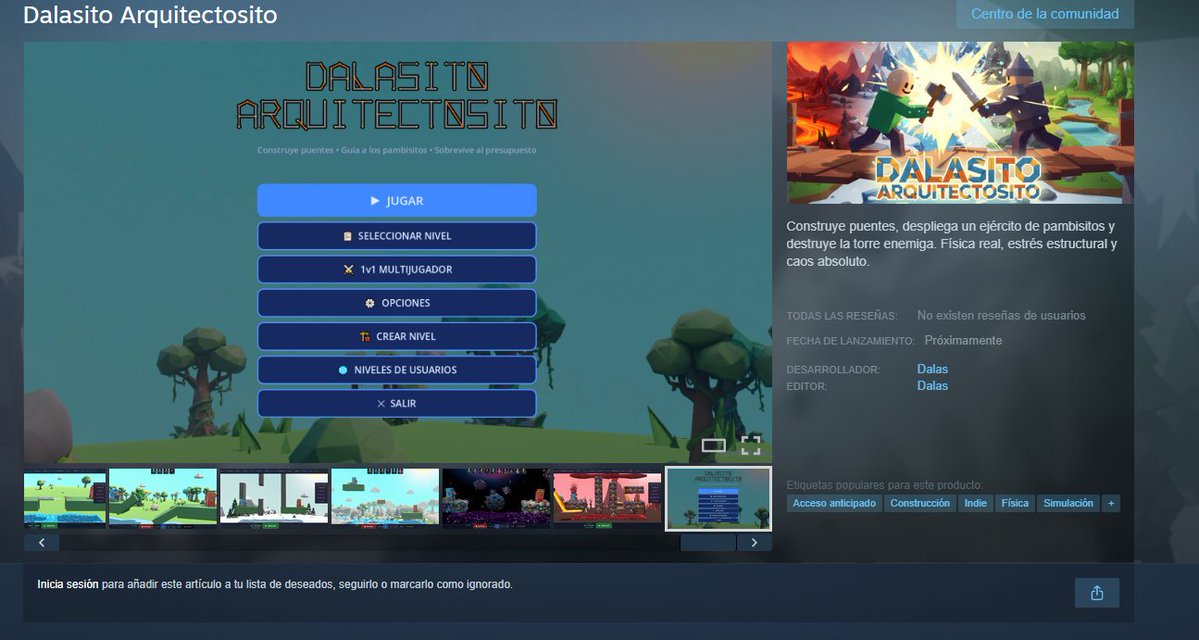The width and height of the screenshot is (1199, 640).
Task: Click NIVELES DE USUARIOS in the screenshot
Action: pos(397,369)
